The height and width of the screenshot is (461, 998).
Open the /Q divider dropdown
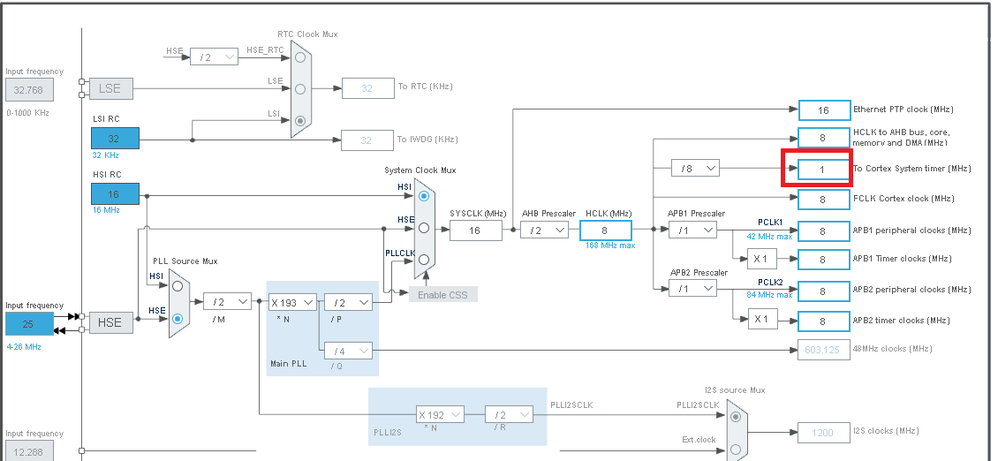point(348,351)
